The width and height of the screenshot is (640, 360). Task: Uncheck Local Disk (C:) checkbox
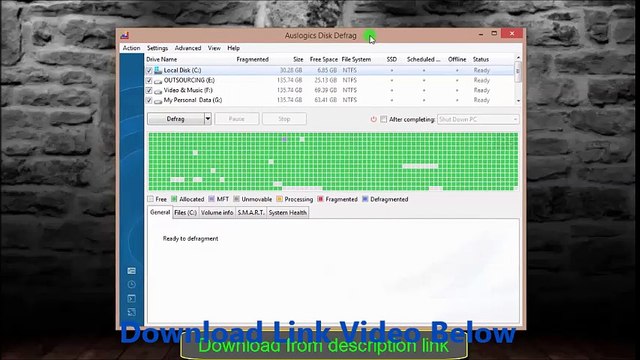149,71
